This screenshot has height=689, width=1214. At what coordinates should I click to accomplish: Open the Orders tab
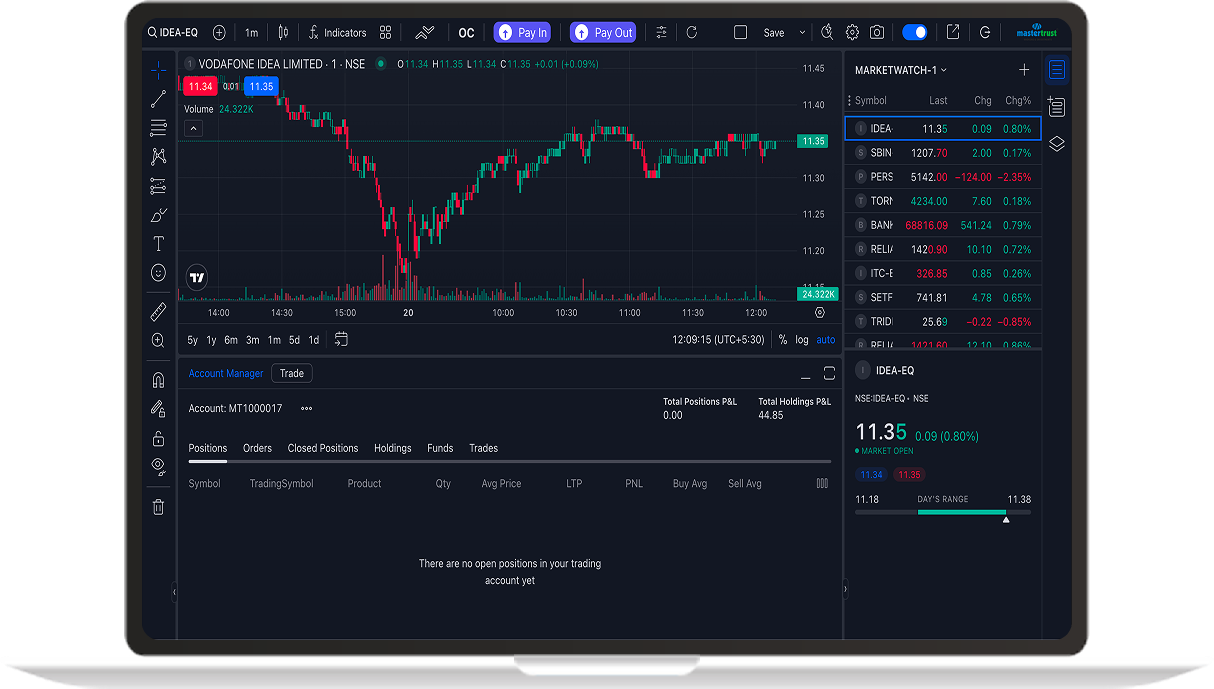pos(257,448)
